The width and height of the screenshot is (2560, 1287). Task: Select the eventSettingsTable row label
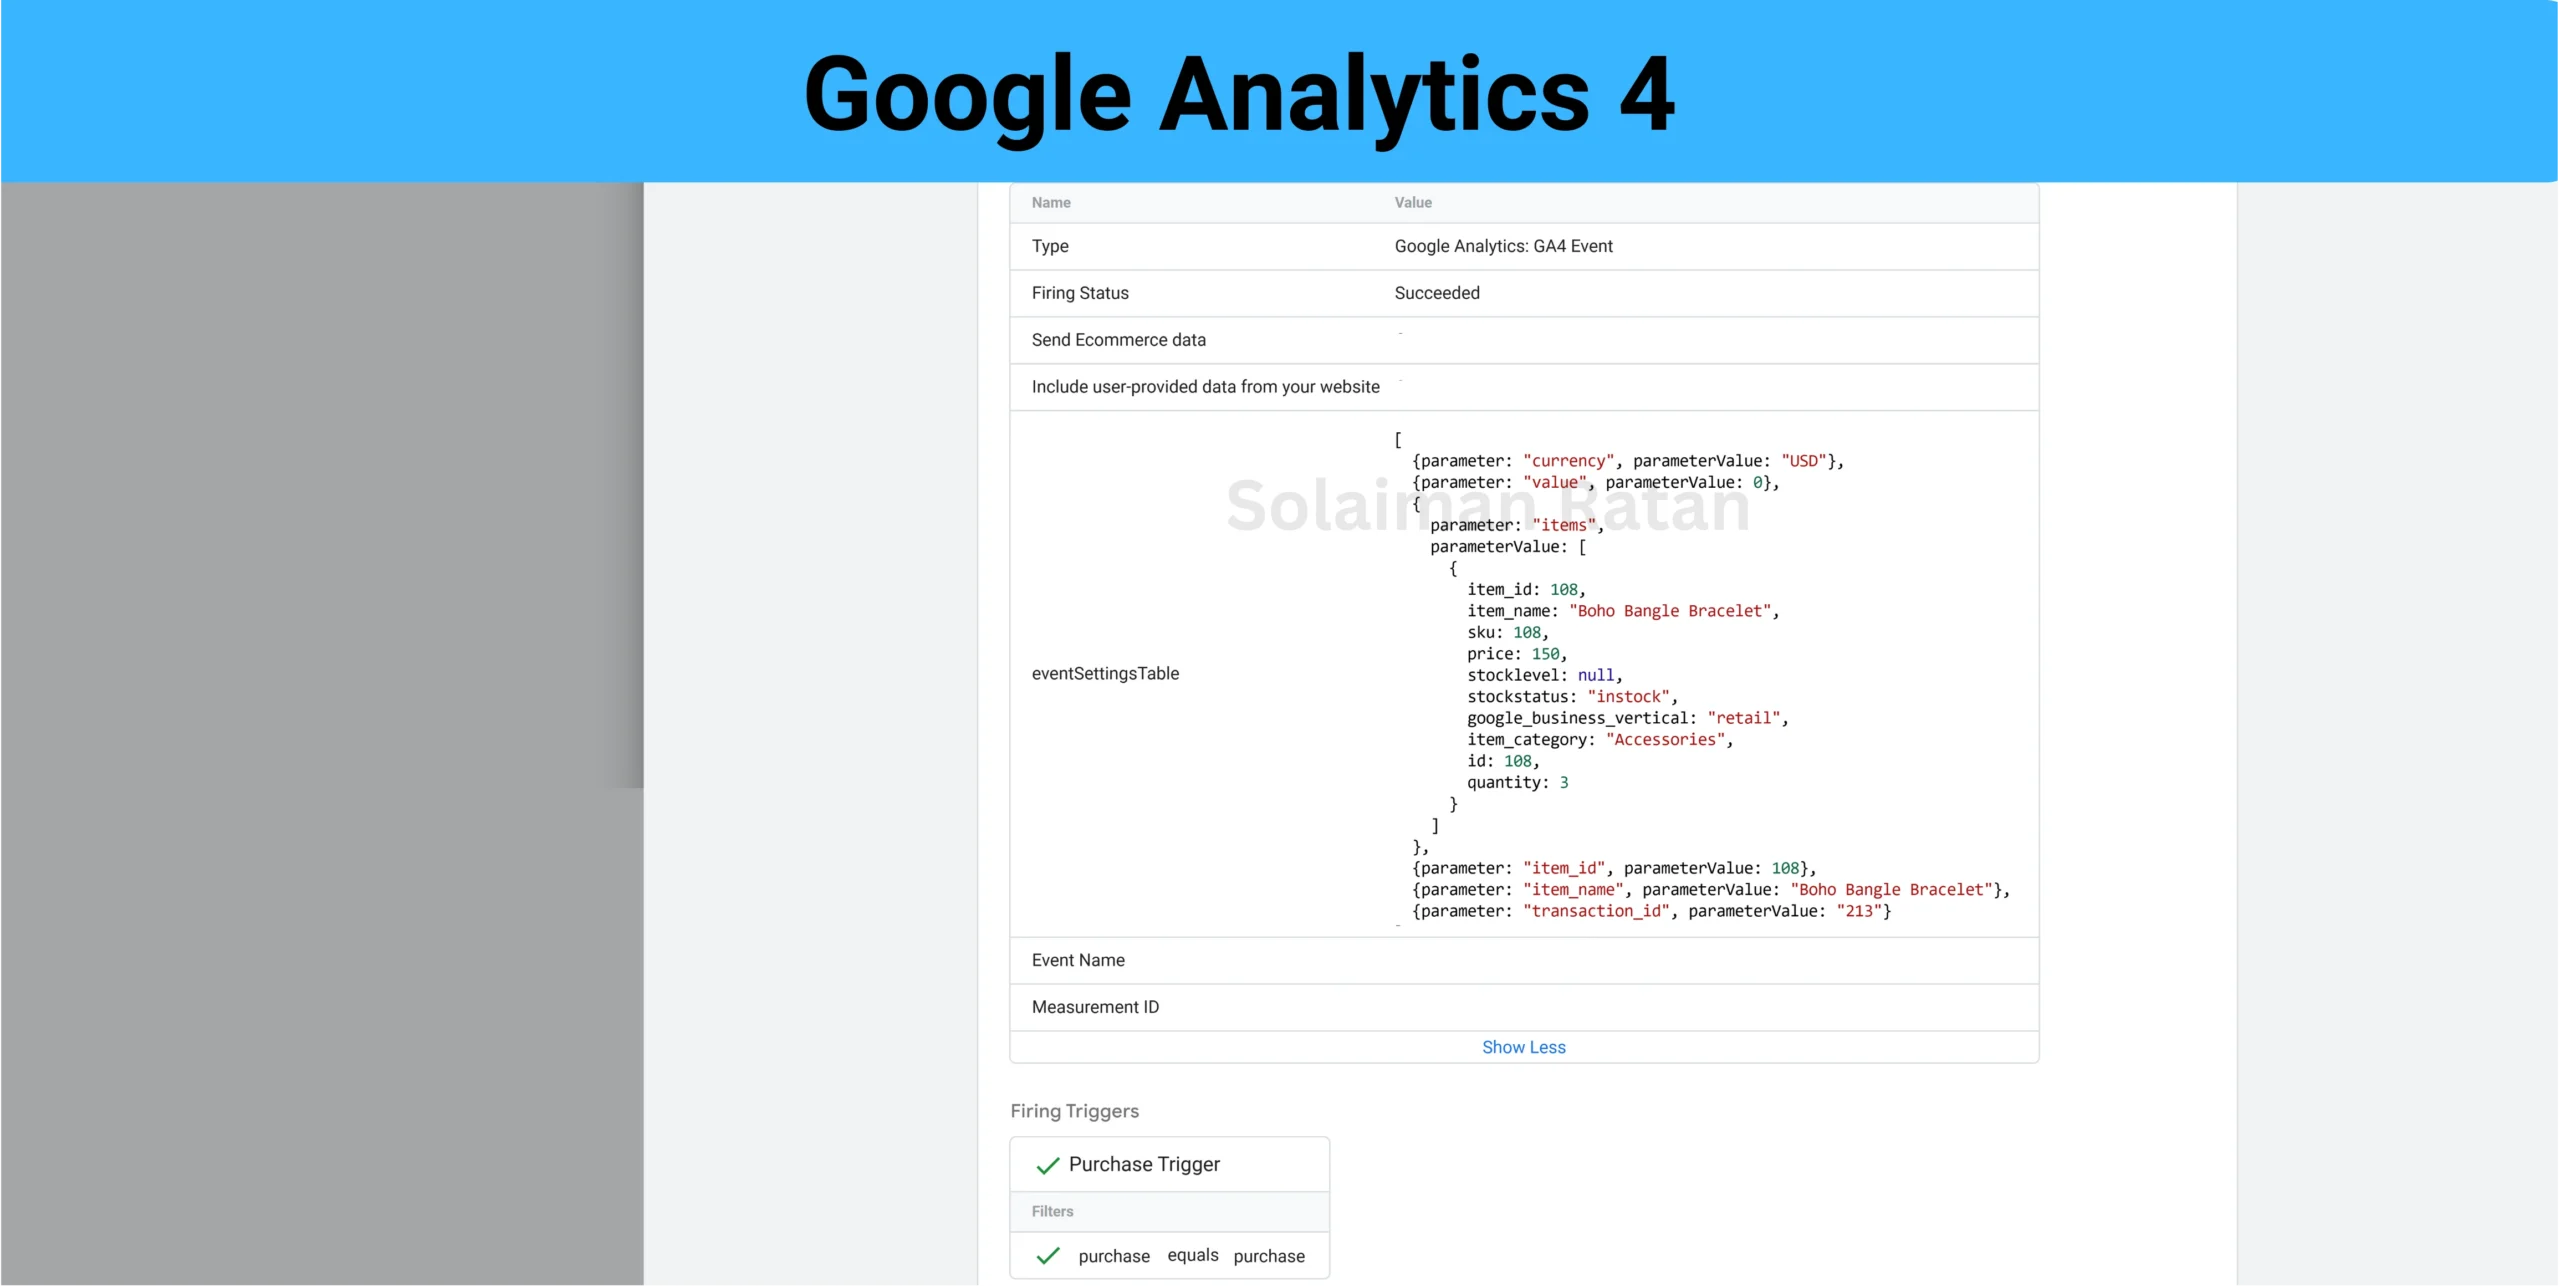[1105, 674]
